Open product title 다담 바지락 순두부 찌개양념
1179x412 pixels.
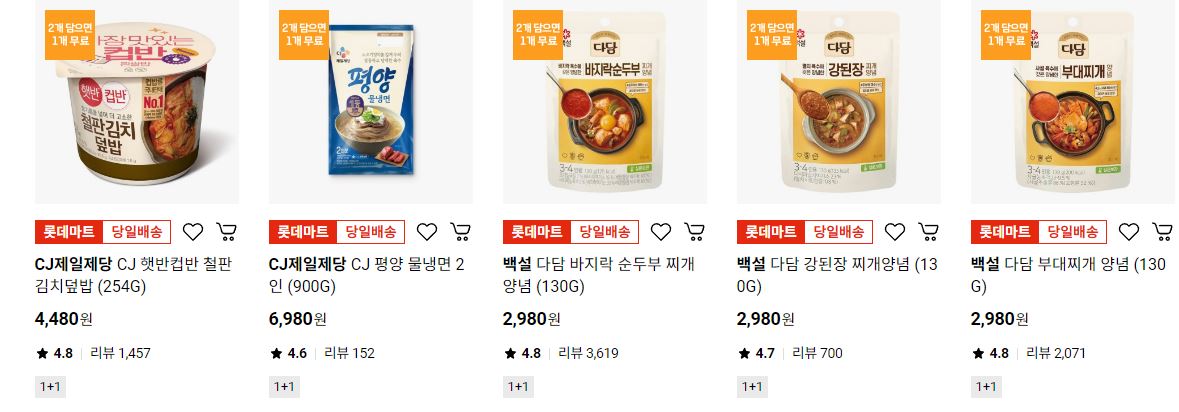click(599, 275)
